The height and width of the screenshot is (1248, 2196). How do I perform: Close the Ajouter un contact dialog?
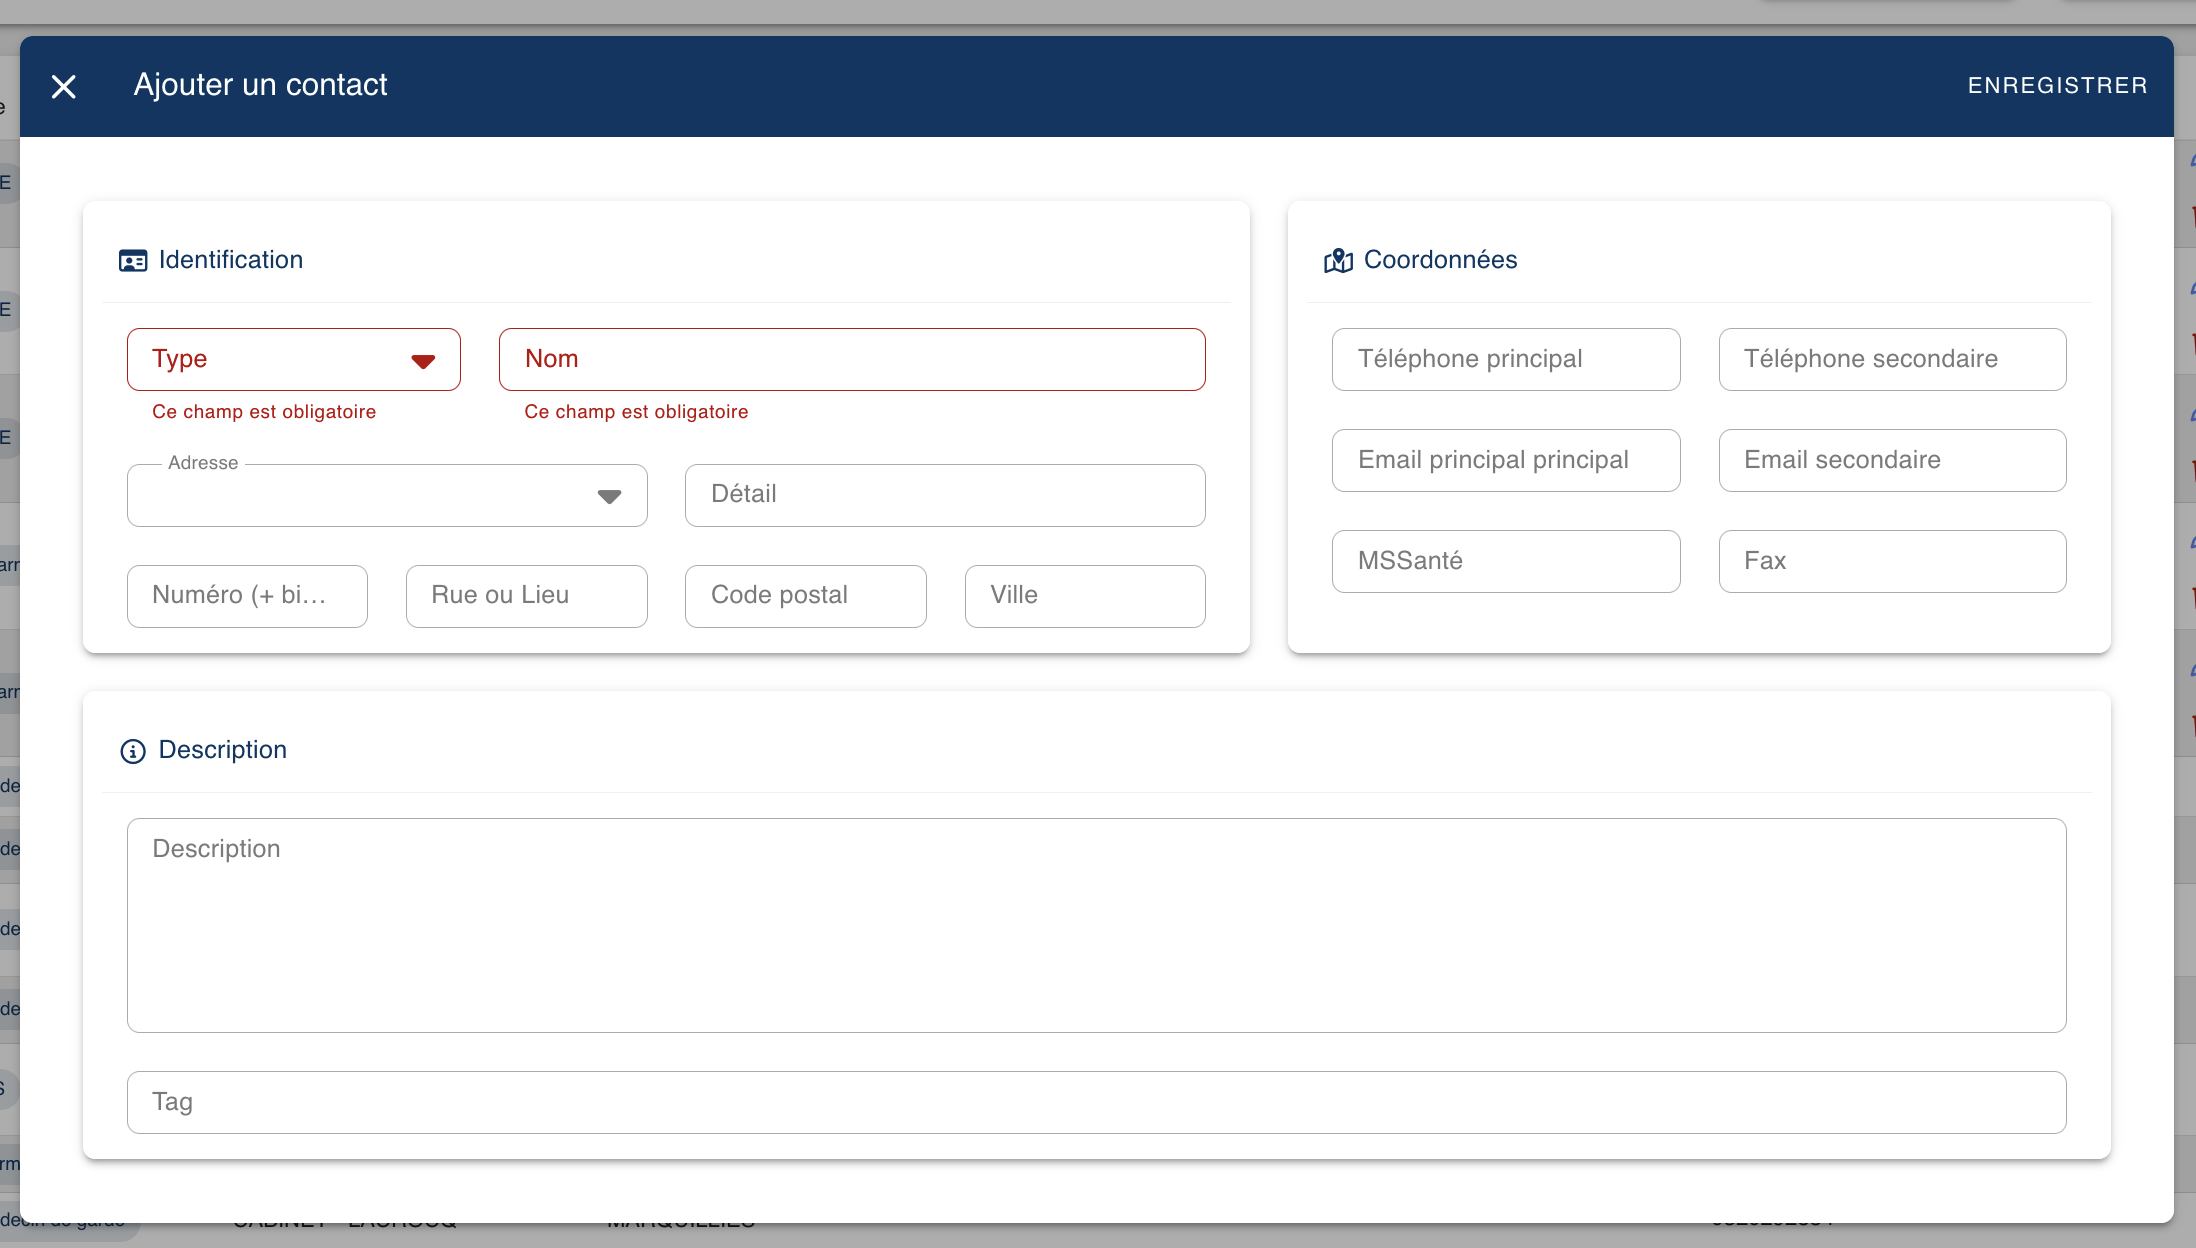tap(64, 87)
